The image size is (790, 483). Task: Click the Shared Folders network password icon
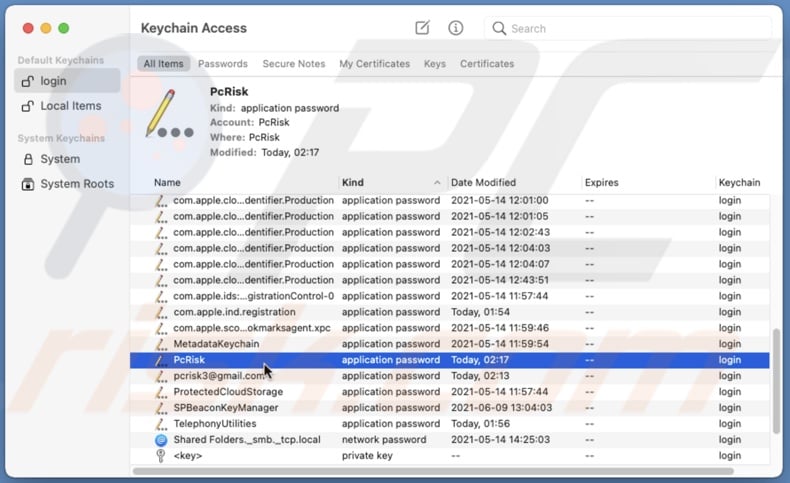pos(161,440)
